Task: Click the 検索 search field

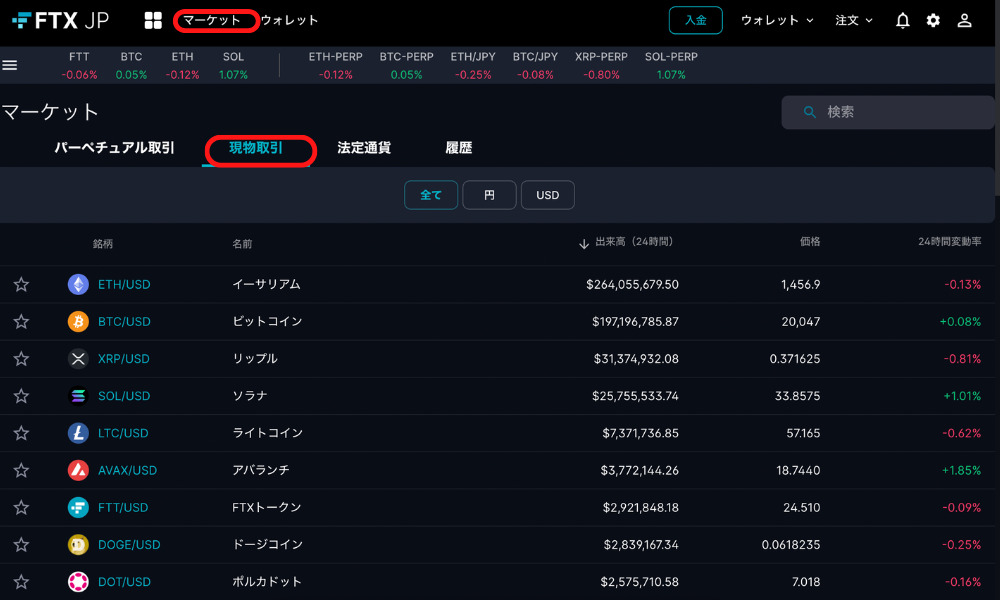Action: point(888,112)
